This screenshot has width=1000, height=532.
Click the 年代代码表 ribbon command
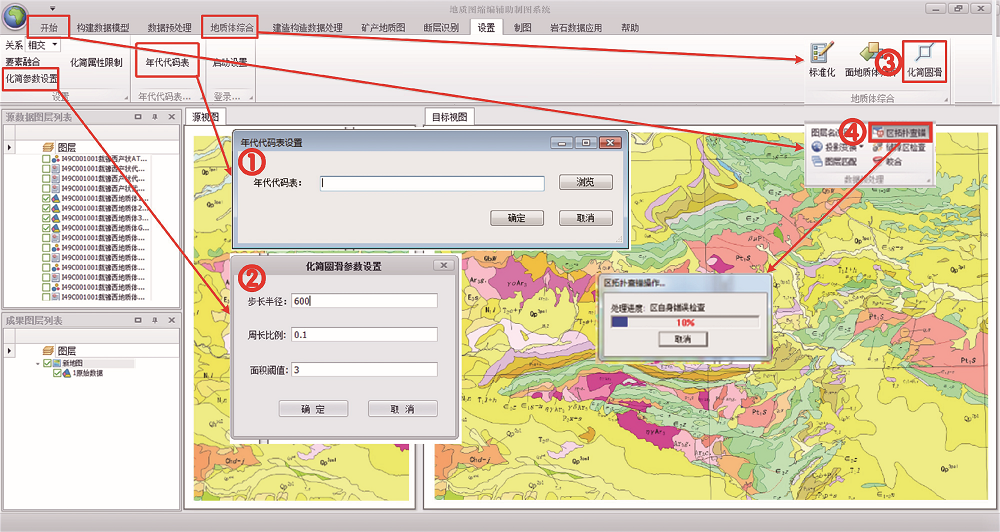(x=167, y=63)
